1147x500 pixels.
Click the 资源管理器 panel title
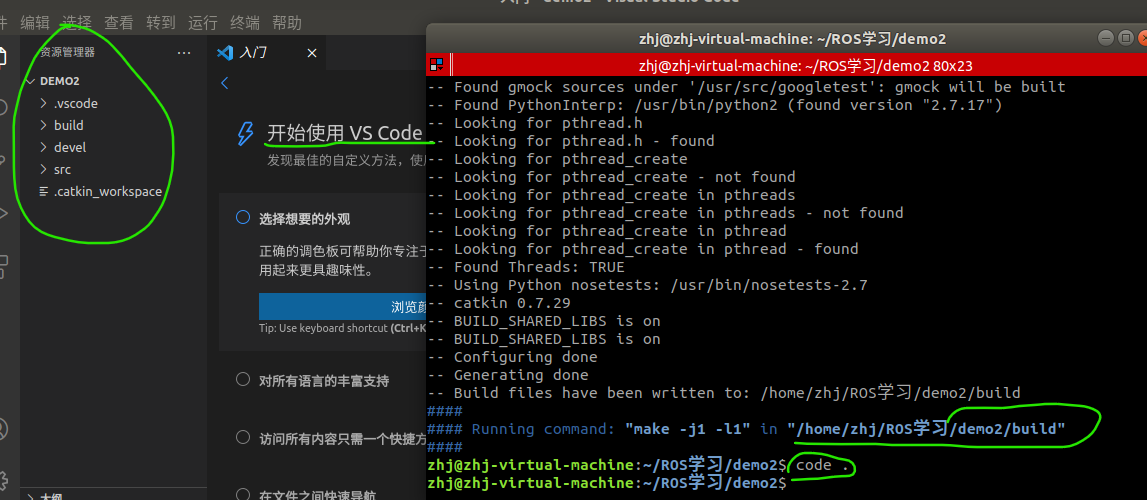tap(67, 52)
